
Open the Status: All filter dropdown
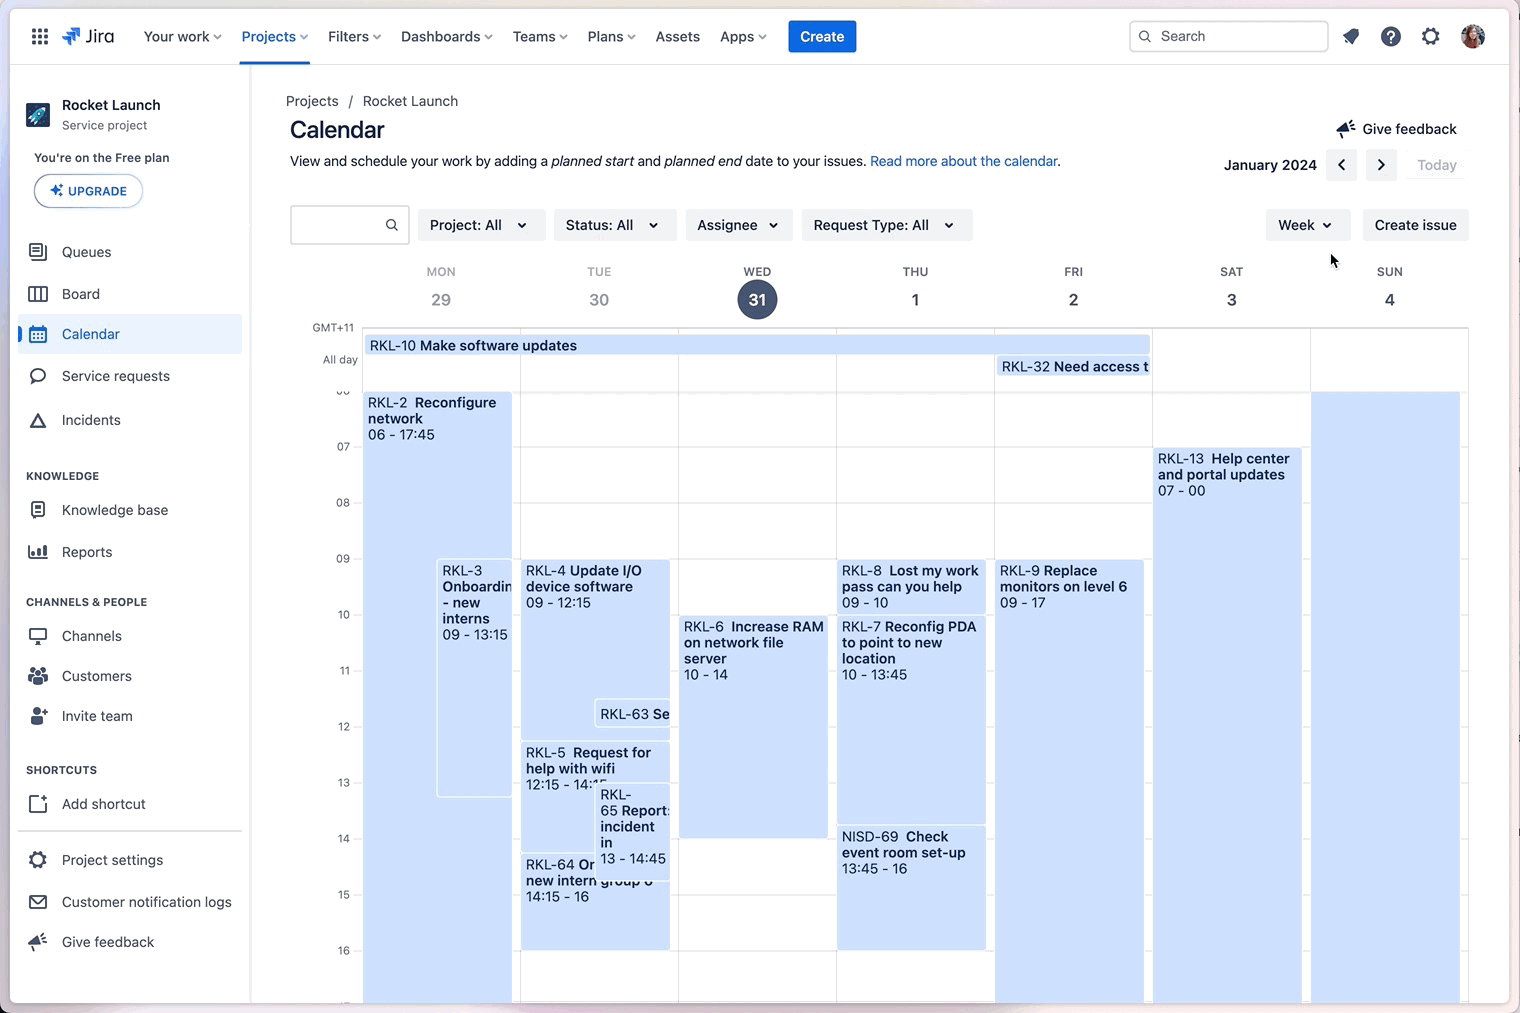pyautogui.click(x=614, y=225)
